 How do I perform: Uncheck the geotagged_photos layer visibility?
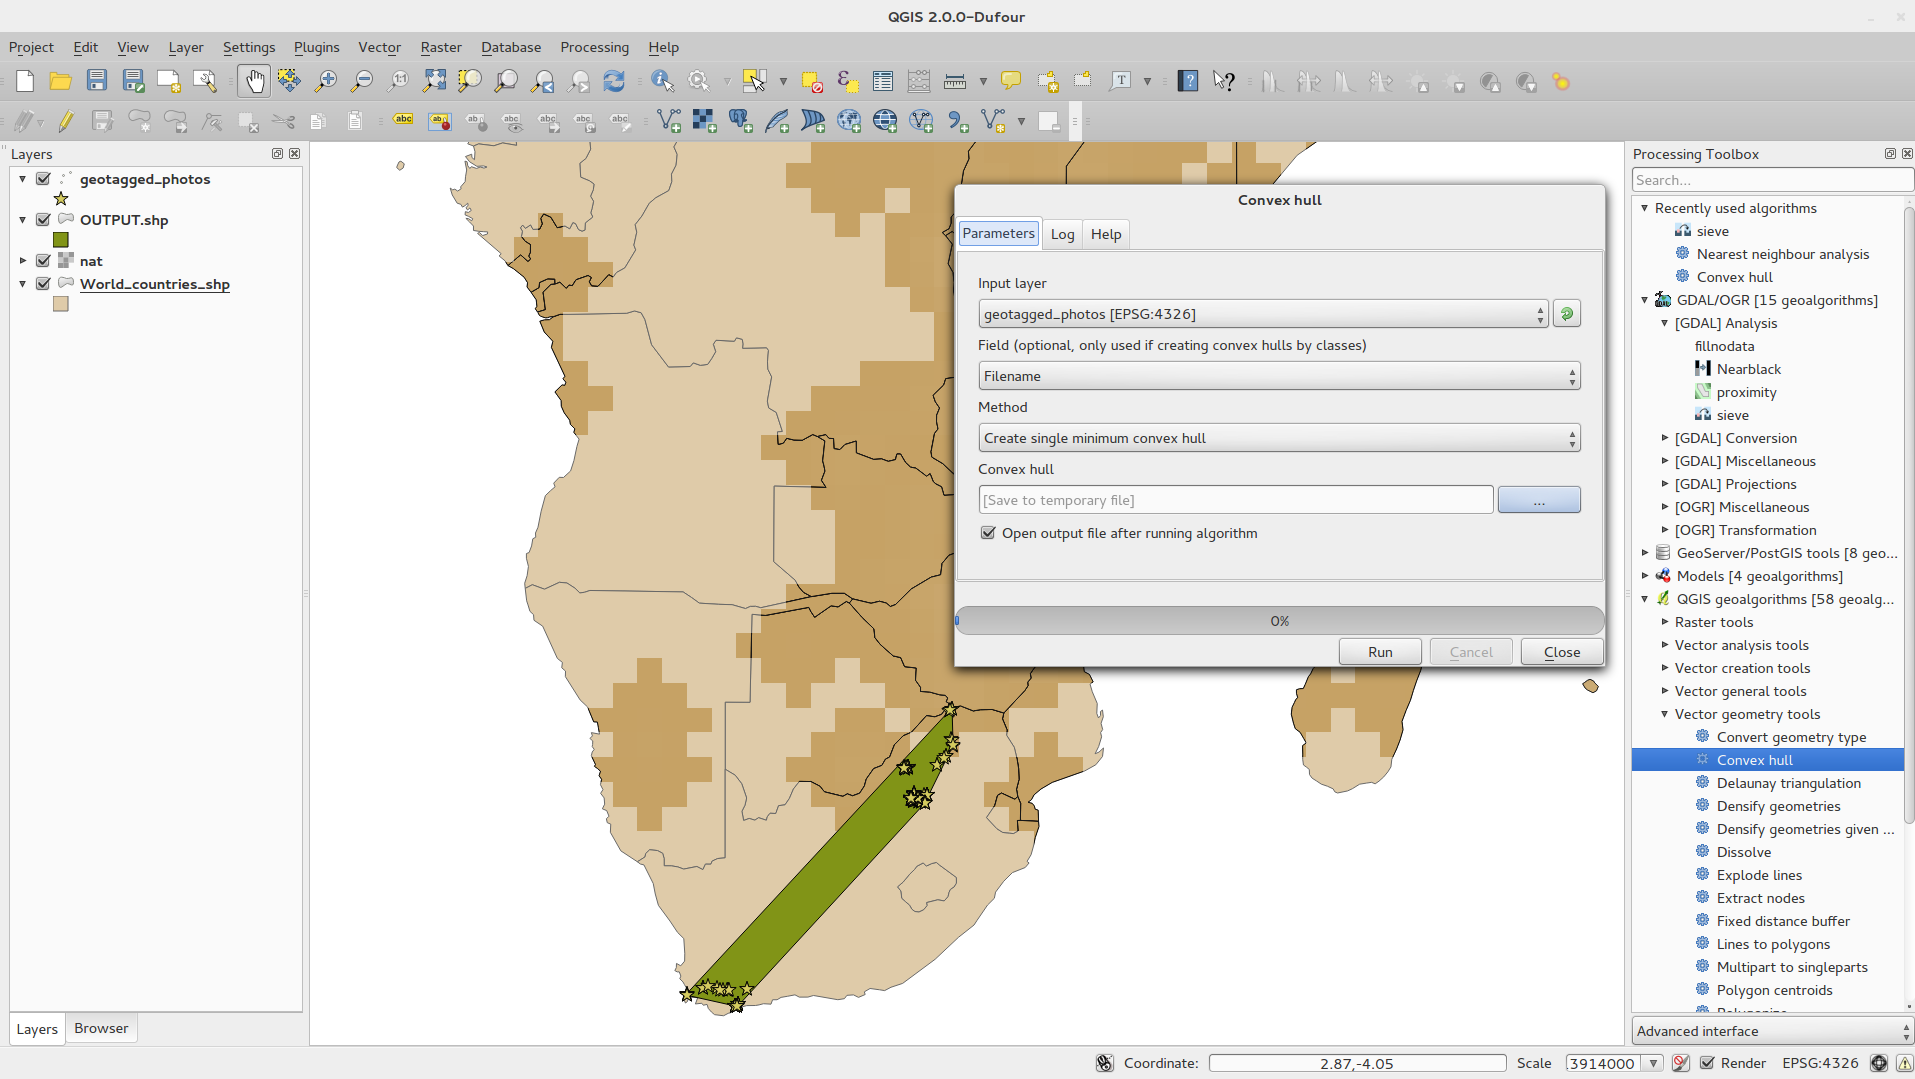click(43, 179)
